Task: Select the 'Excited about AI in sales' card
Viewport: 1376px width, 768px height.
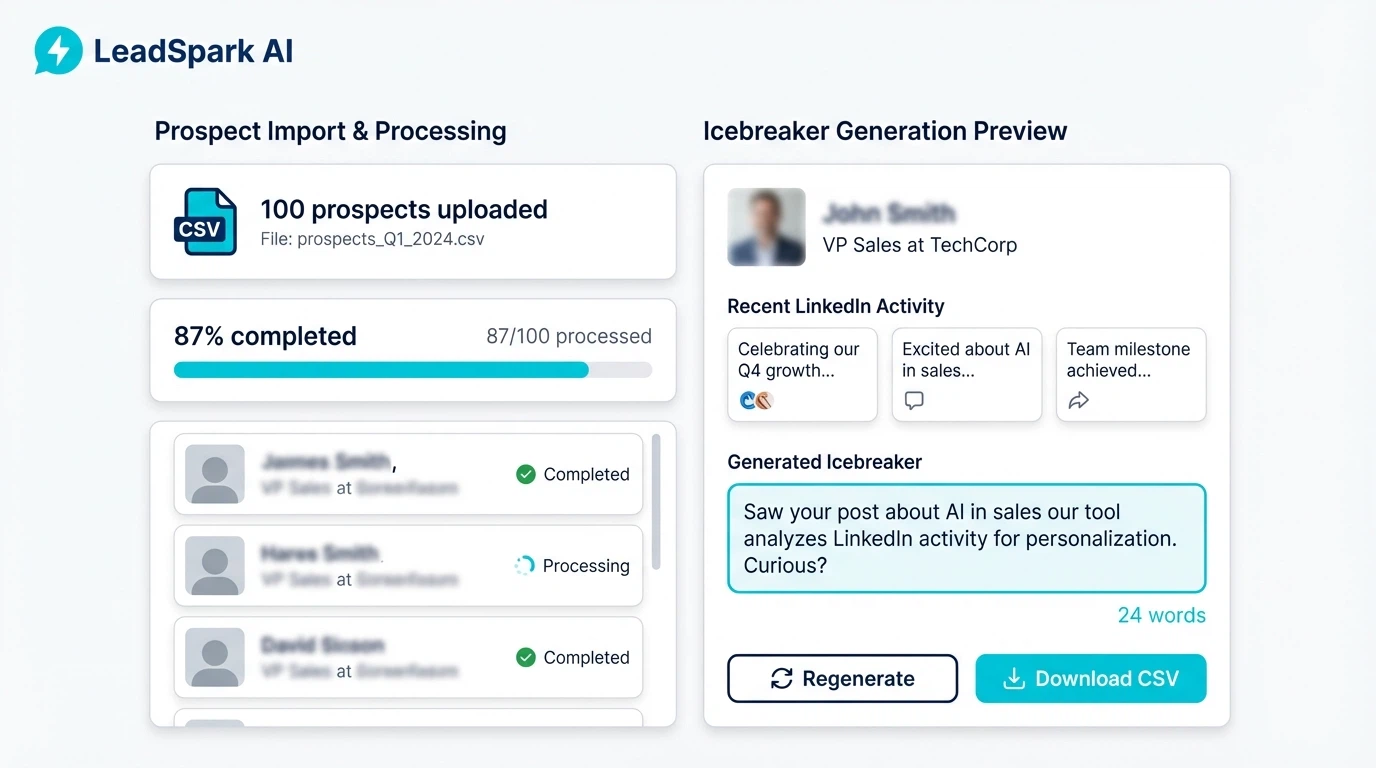Action: pyautogui.click(x=966, y=374)
